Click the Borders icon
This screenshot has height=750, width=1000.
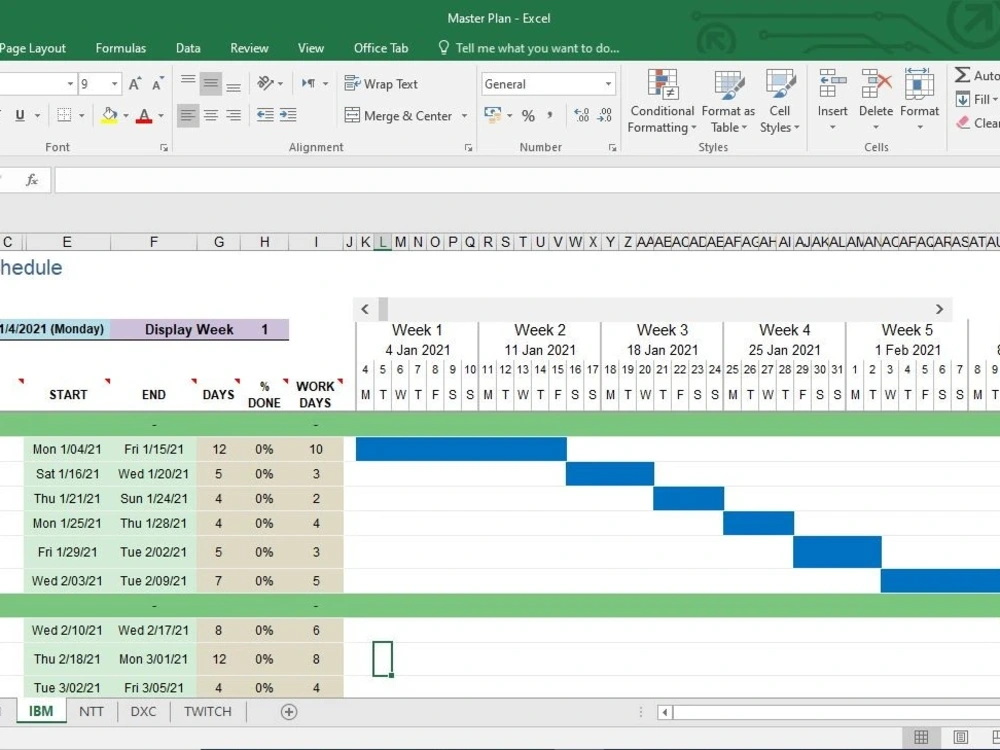point(64,115)
